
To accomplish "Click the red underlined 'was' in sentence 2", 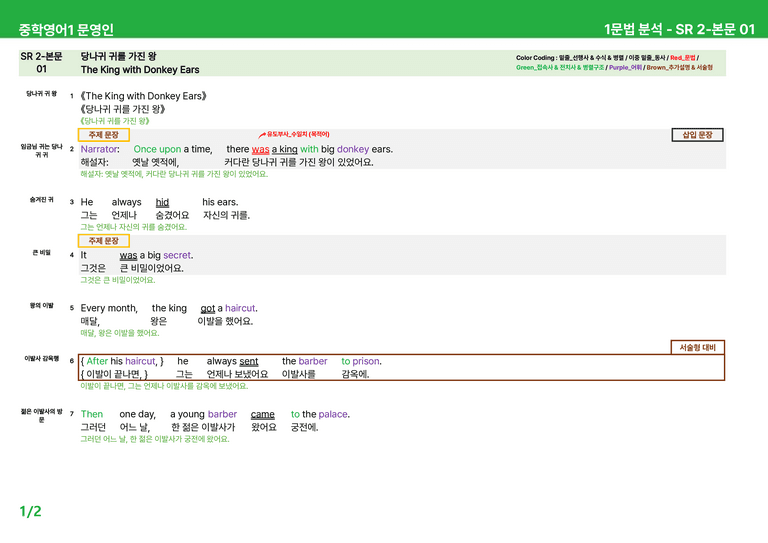I will (261, 149).
